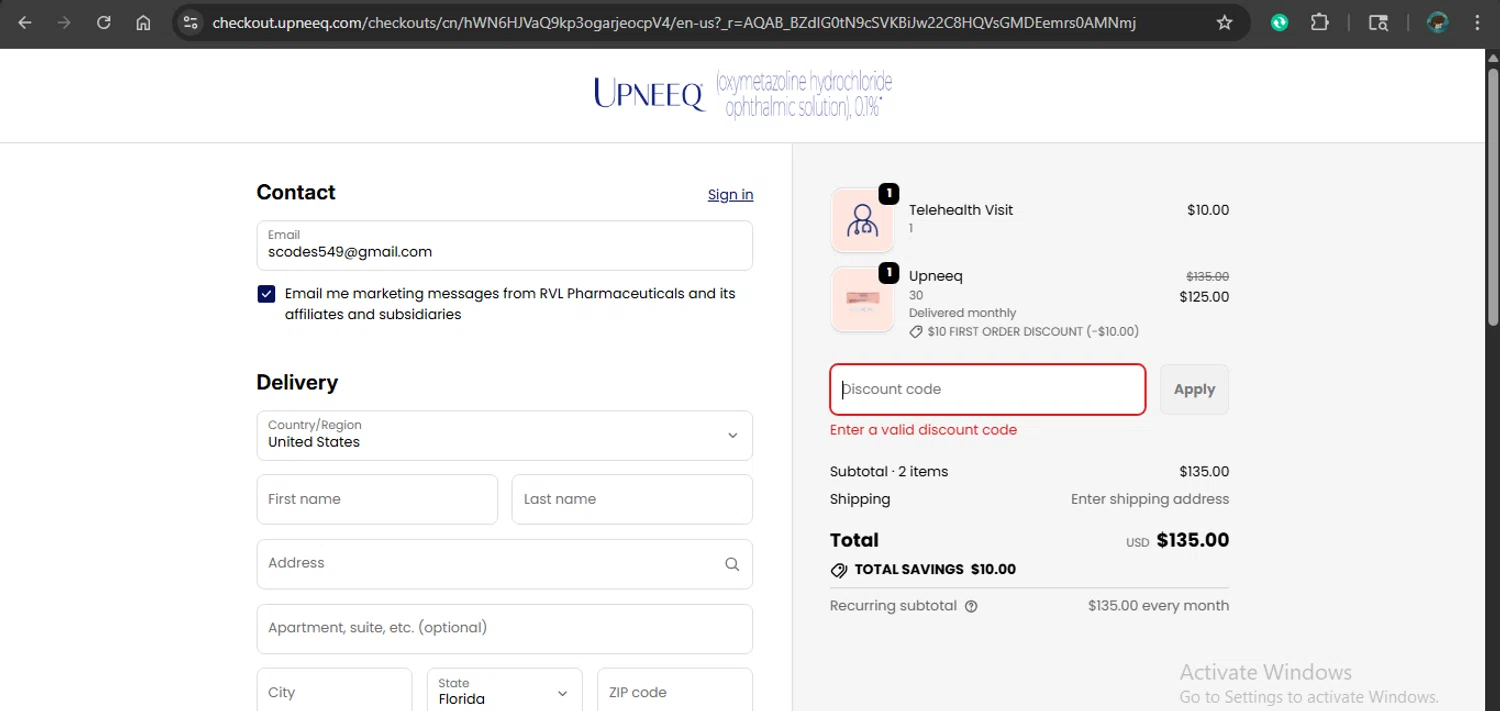Viewport: 1500px width, 711px height.
Task: Open Chrome three-dot menu
Action: 1477,22
